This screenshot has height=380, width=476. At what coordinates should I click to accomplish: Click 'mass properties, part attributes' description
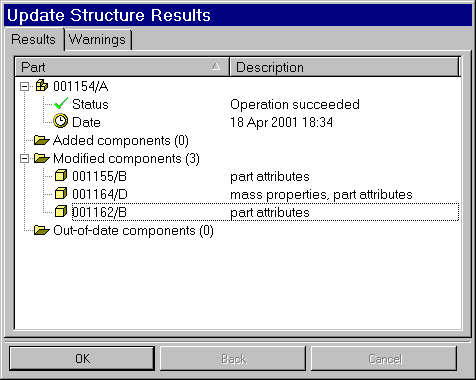coord(321,194)
